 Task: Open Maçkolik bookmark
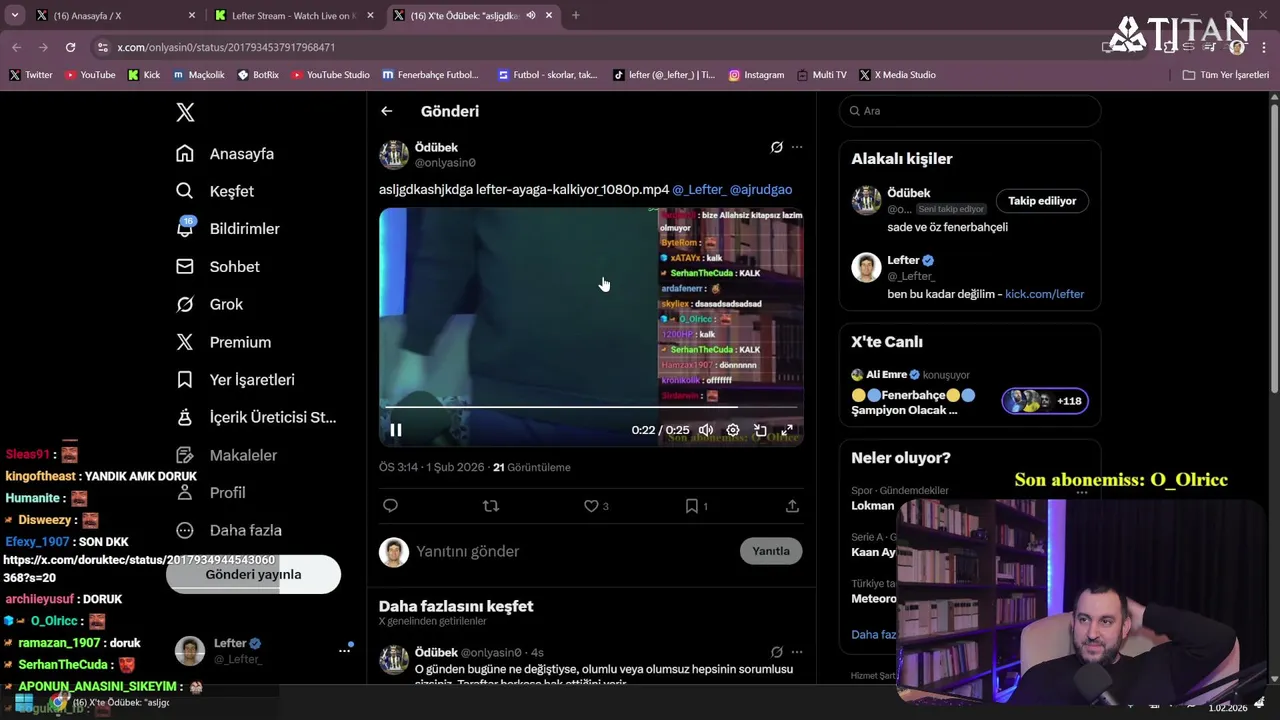199,75
